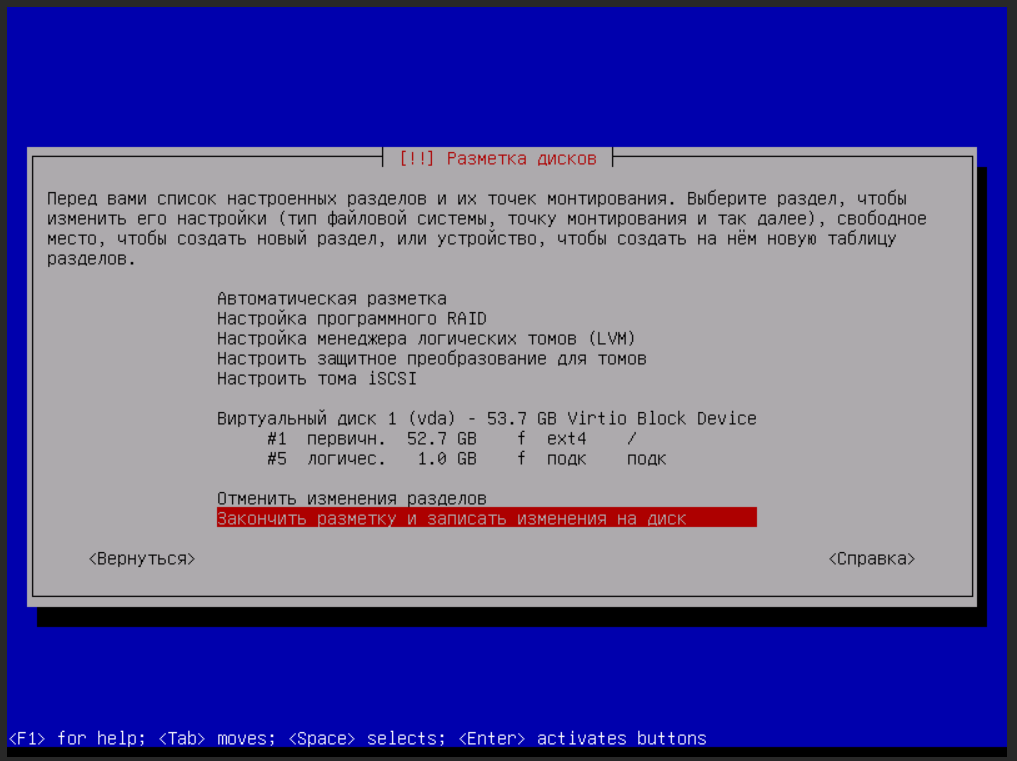Click the / mount point of partition #1
This screenshot has width=1017, height=761.
pyautogui.click(x=631, y=439)
